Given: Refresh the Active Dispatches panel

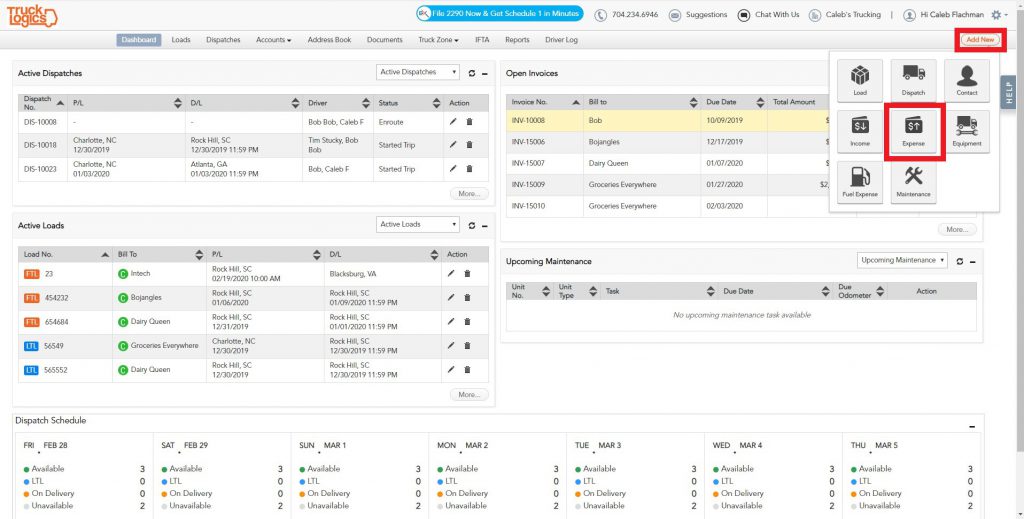Looking at the screenshot, I should tap(472, 73).
